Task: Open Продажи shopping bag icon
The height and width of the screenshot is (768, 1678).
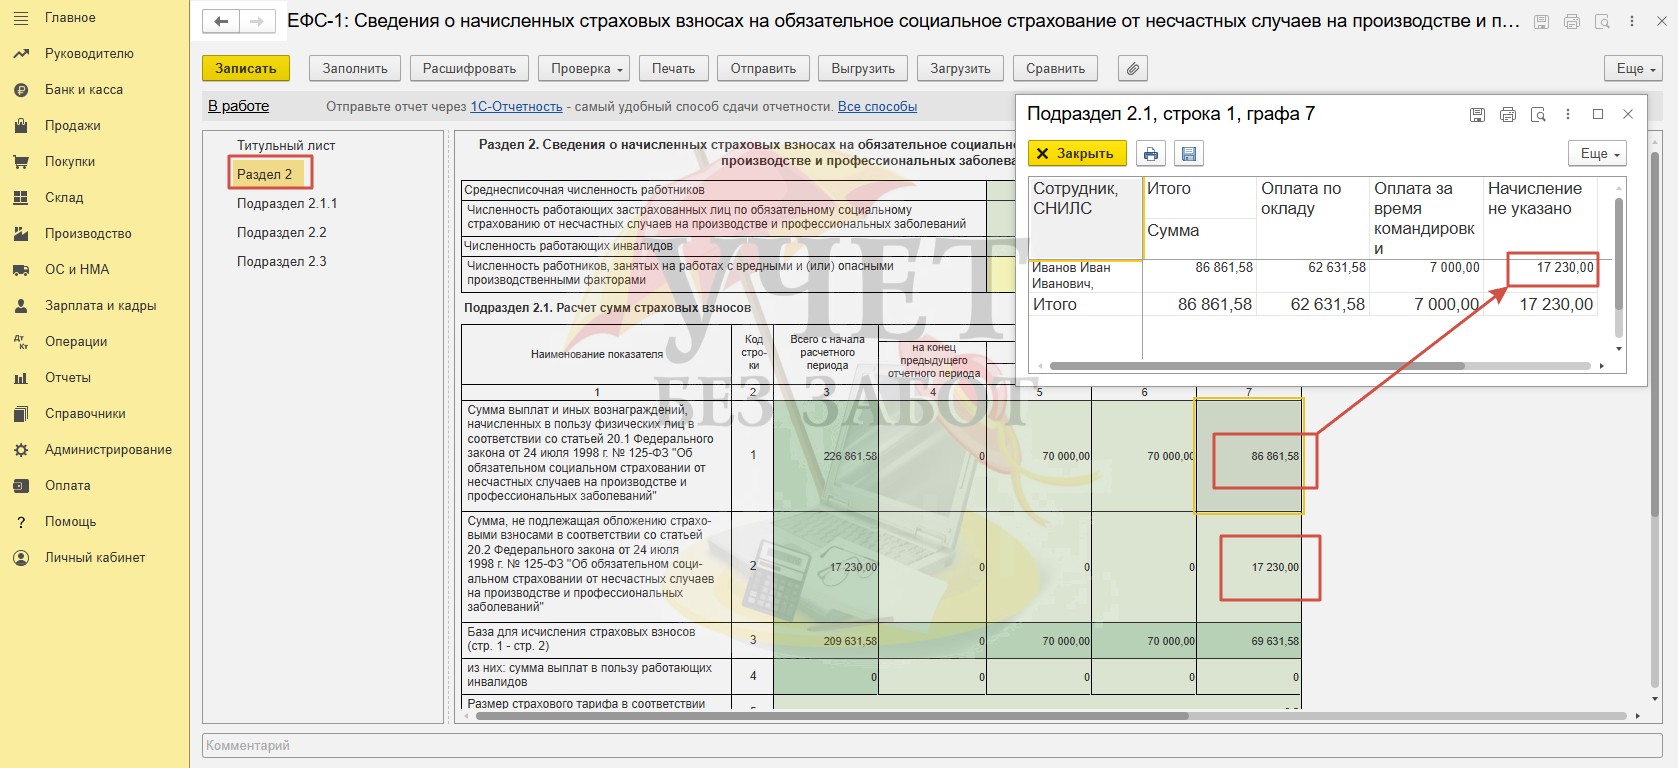Action: point(21,126)
